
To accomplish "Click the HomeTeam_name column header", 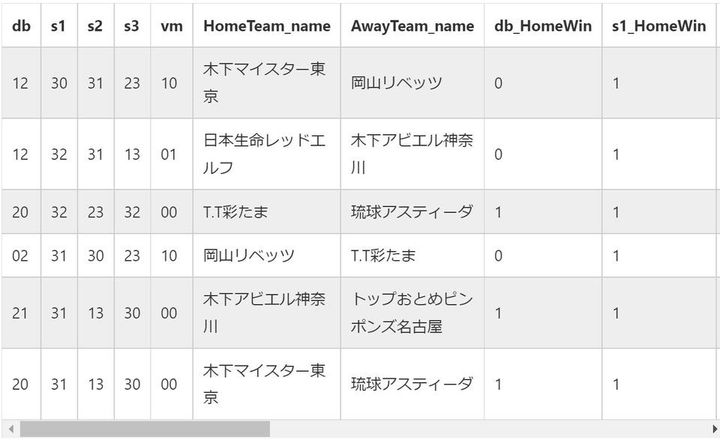I will coord(266,27).
